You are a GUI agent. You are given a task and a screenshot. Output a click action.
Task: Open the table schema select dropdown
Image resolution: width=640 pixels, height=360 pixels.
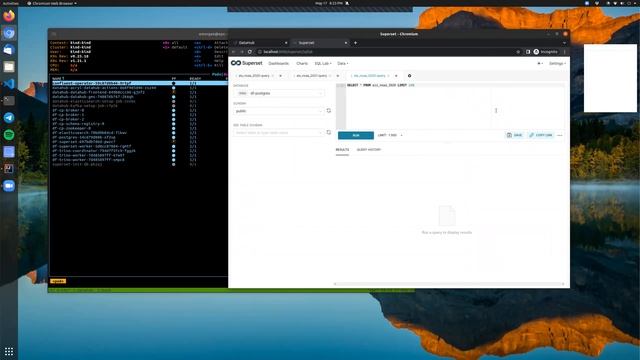coord(279,133)
